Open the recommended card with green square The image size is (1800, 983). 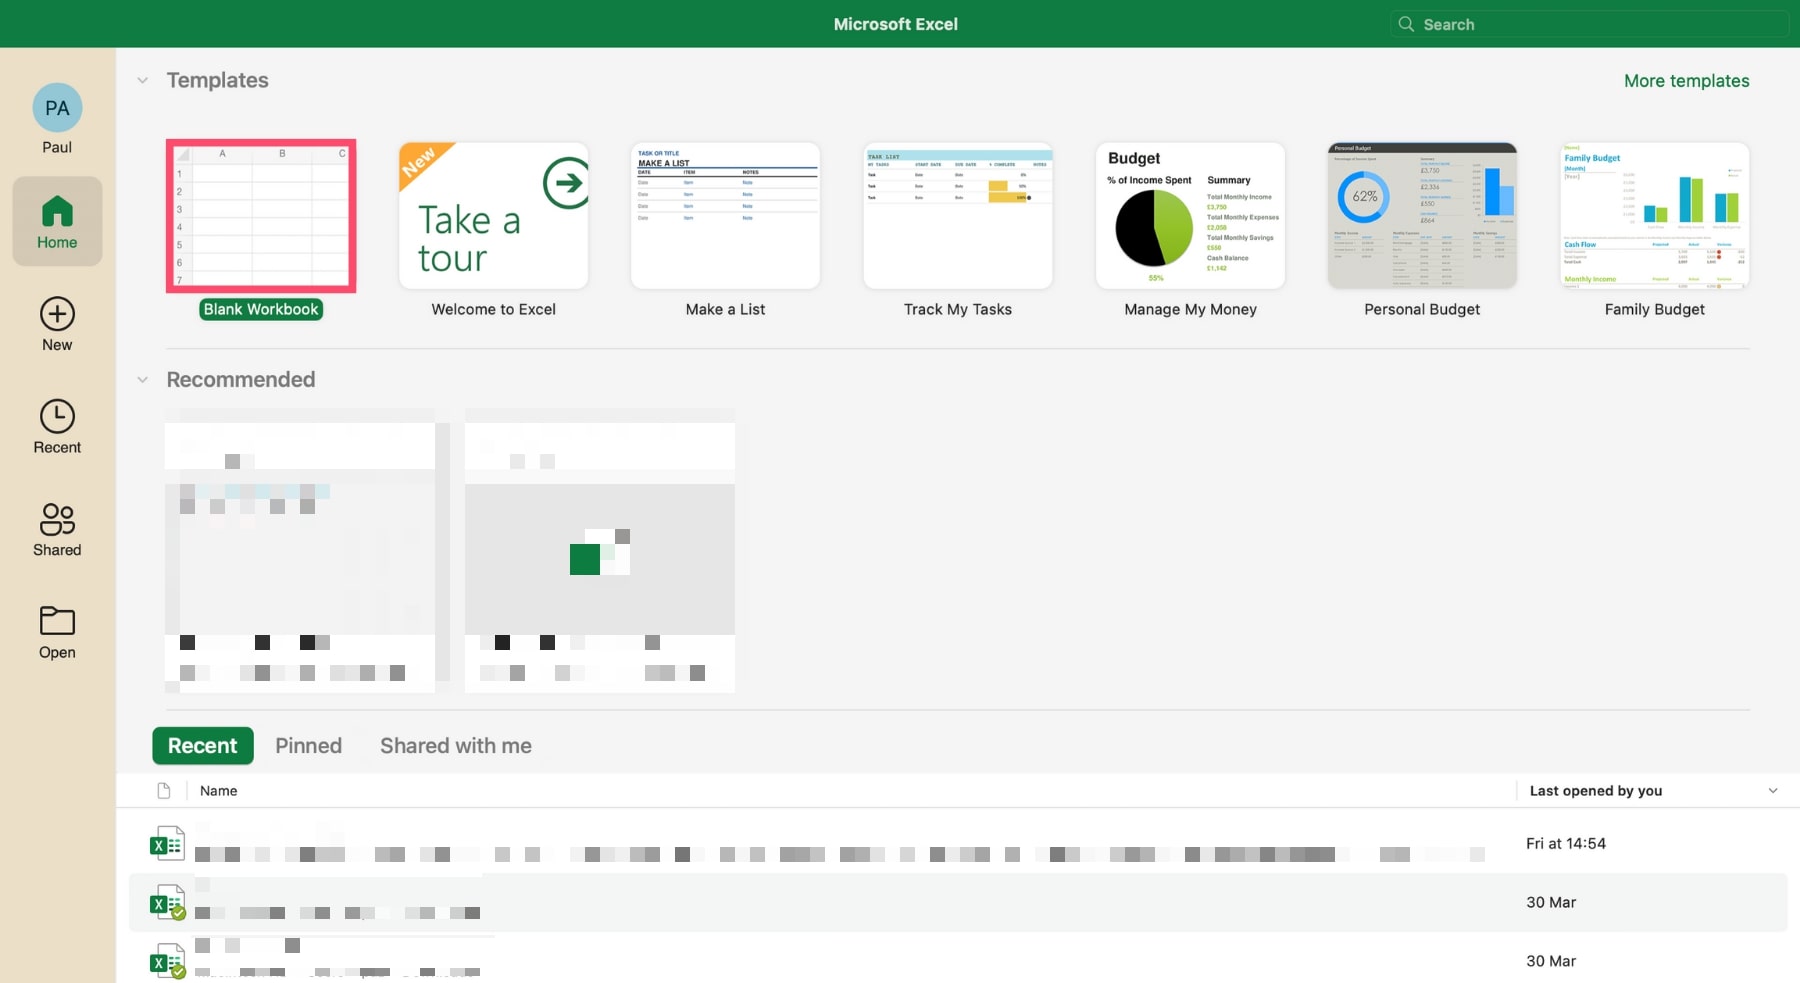tap(600, 550)
